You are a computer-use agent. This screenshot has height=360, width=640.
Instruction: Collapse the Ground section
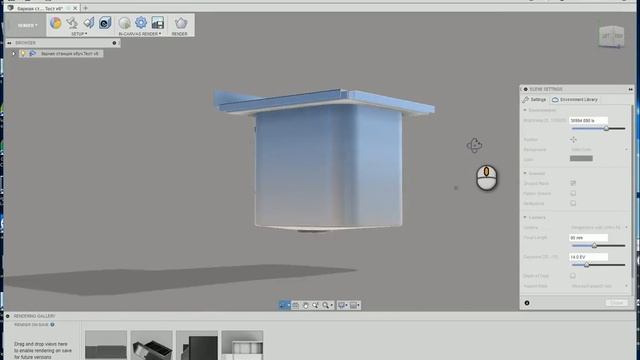coord(525,173)
